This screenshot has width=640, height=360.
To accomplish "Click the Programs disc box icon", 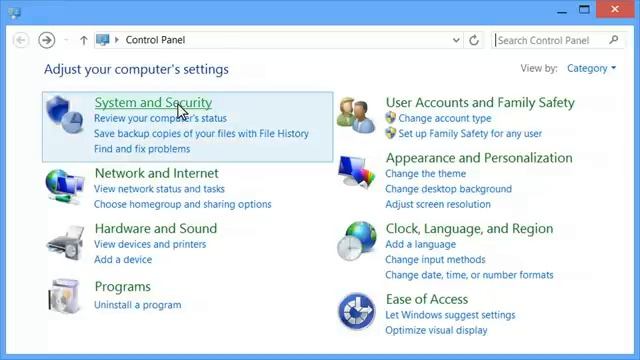I will pyautogui.click(x=64, y=296).
